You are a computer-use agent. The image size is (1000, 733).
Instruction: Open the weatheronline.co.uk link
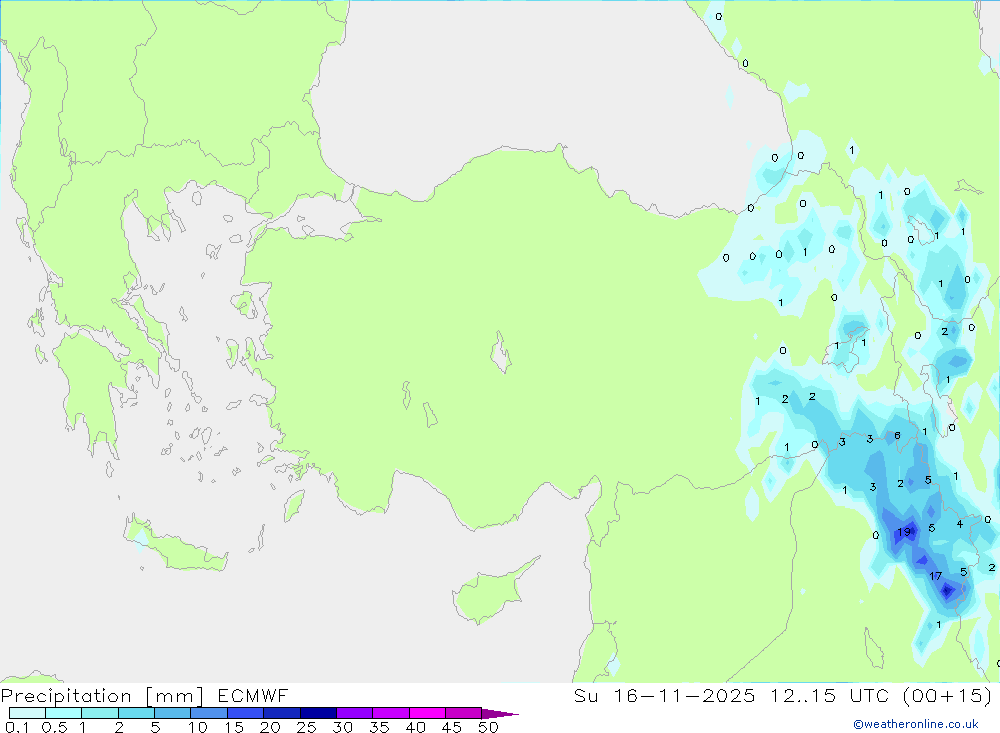tap(916, 724)
